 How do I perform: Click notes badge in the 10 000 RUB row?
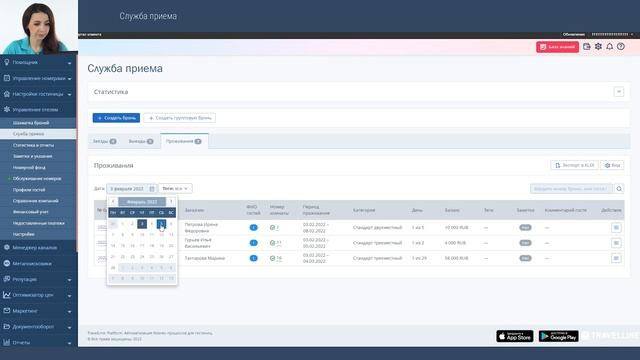pyautogui.click(x=525, y=227)
